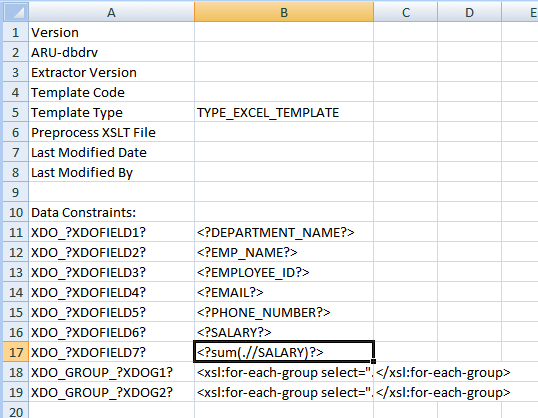Select empty cell B4 next to Template Code
Viewport: 538px width, 418px height.
click(x=284, y=92)
